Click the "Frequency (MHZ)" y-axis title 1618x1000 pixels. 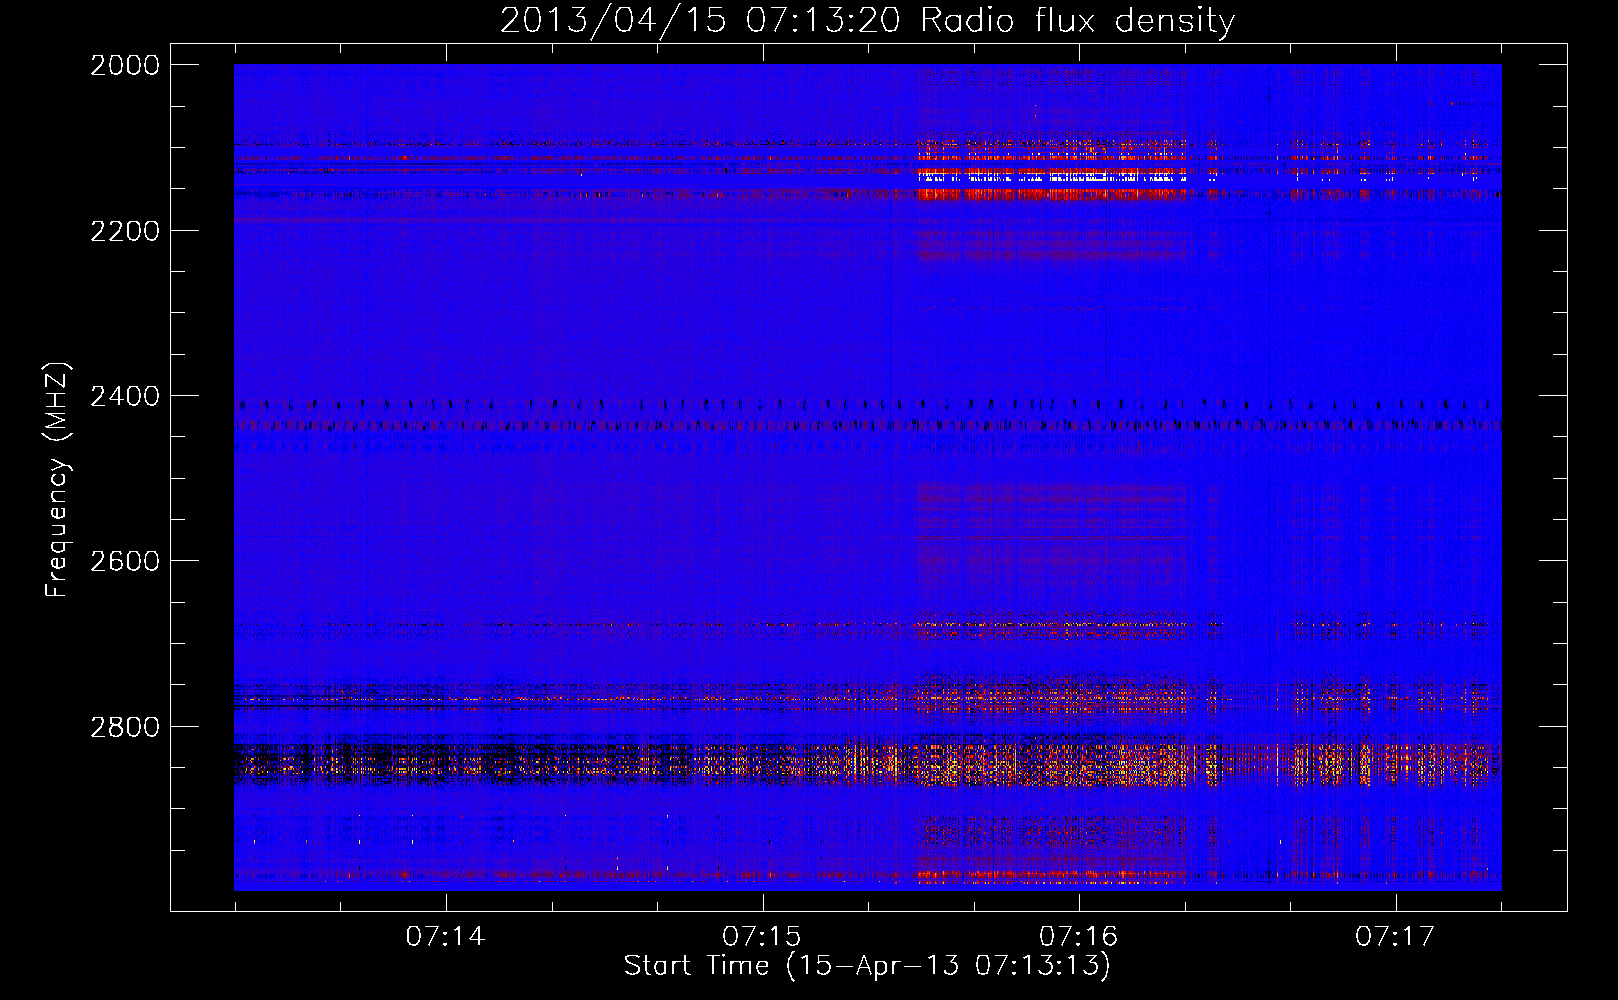tap(58, 480)
